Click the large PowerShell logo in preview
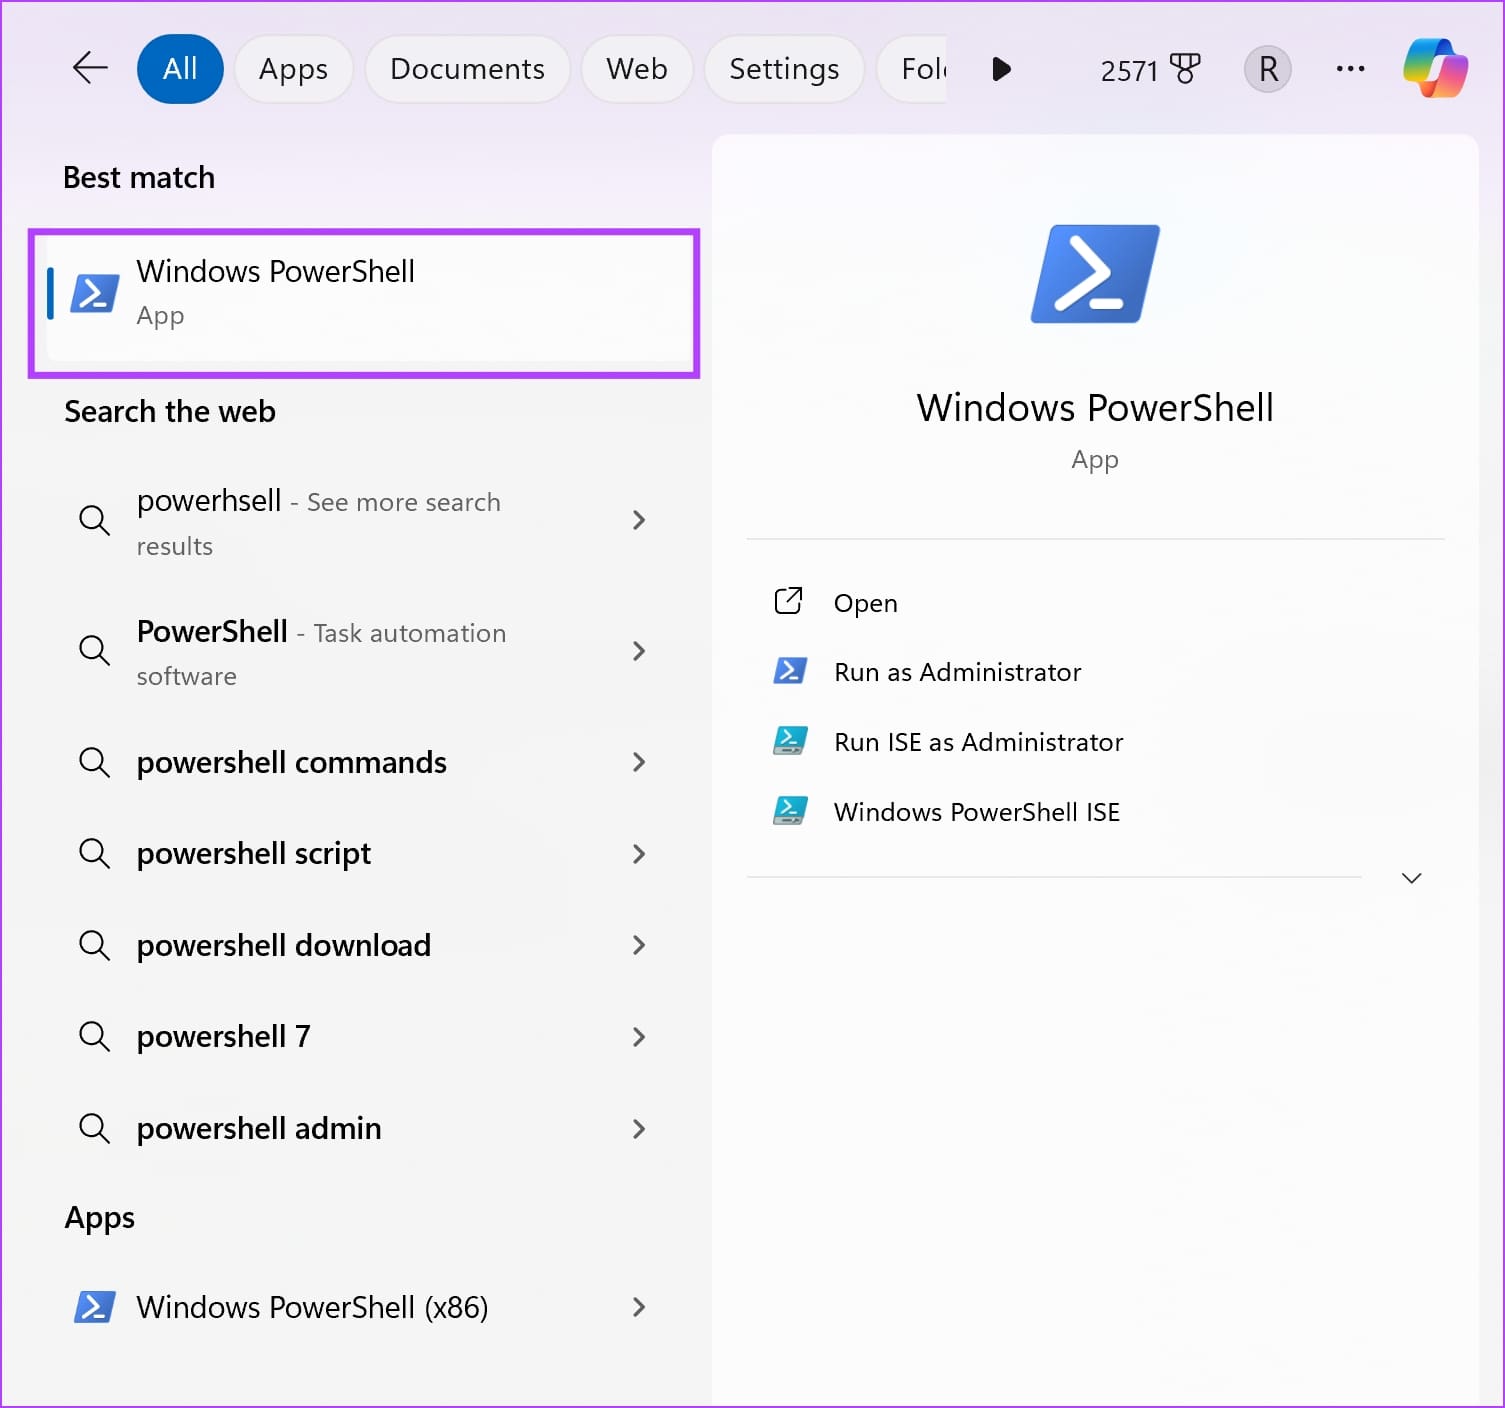 coord(1095,274)
